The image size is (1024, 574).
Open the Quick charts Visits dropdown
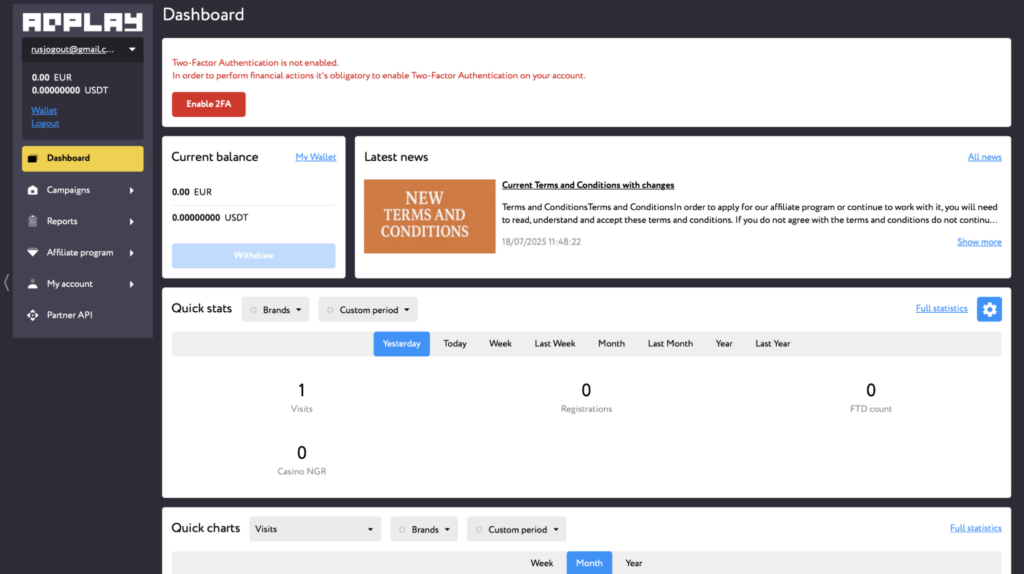[315, 529]
